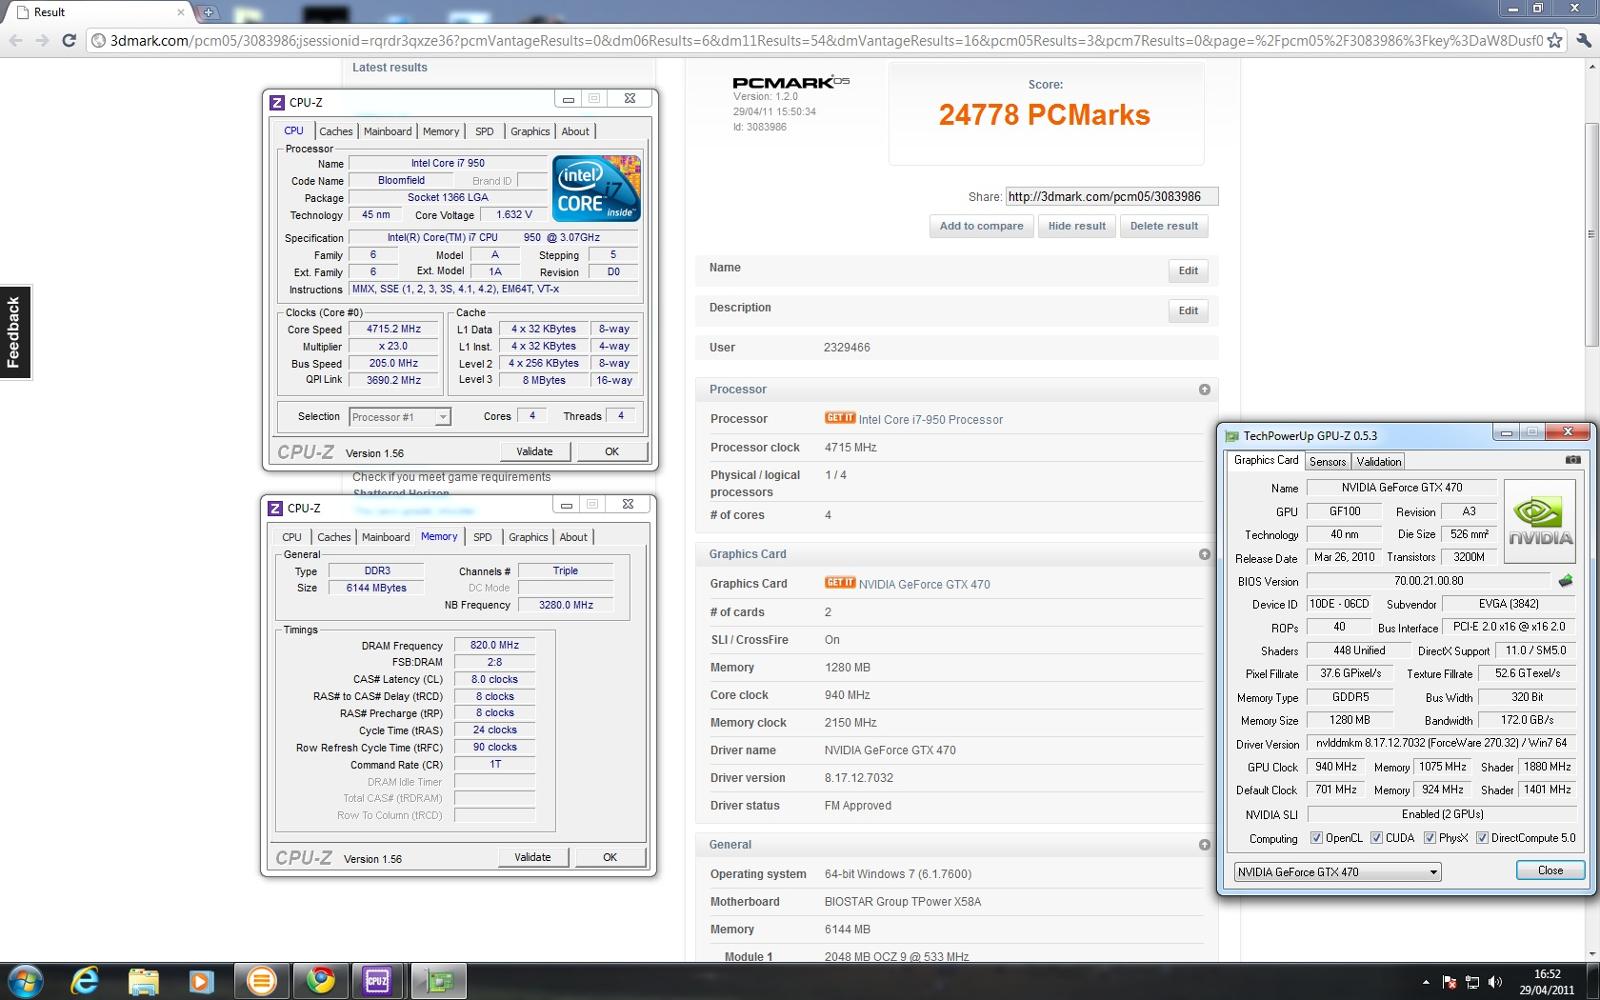The image size is (1600, 1000).
Task: Open Windows Explorer folder in taskbar
Action: tap(143, 981)
